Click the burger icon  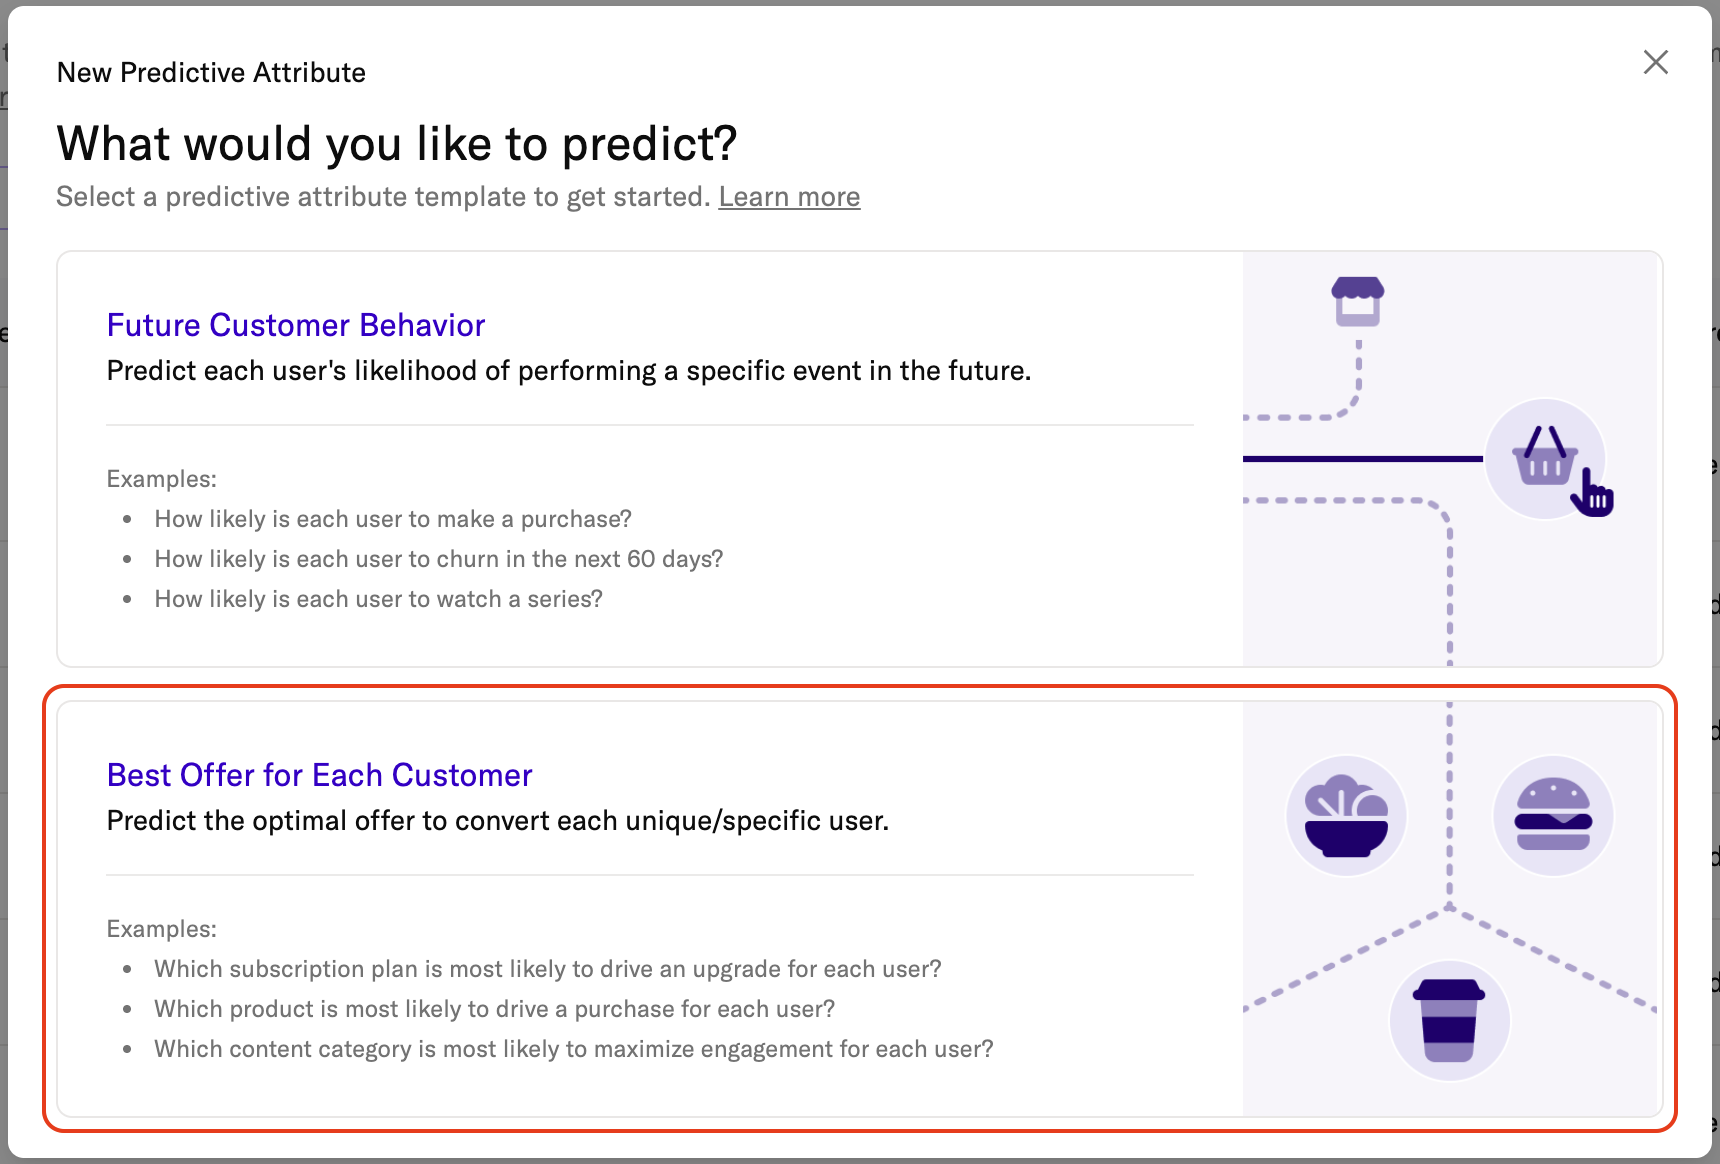point(1553,815)
